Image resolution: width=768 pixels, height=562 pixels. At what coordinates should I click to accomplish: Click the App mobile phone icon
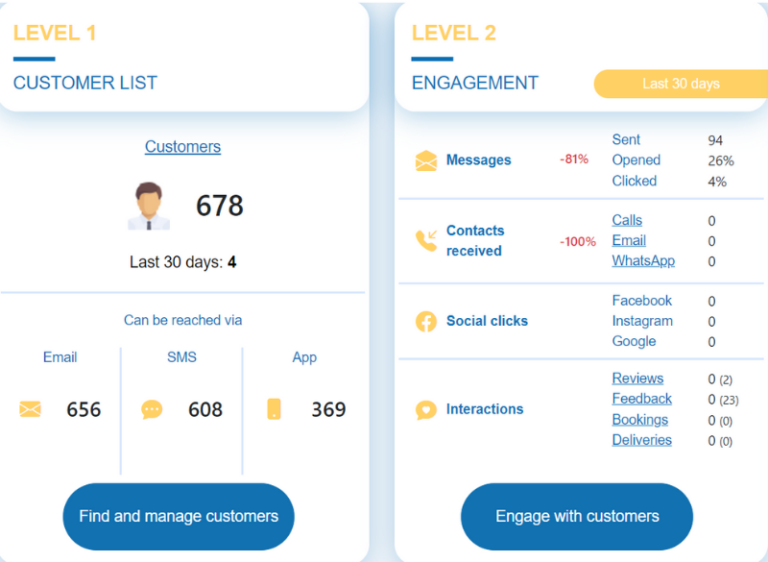(274, 409)
